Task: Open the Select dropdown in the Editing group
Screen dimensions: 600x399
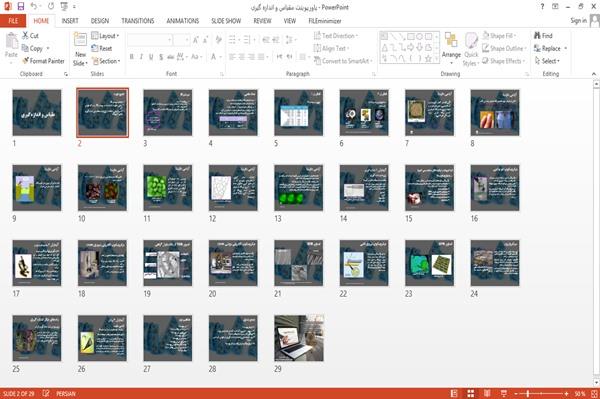Action: click(x=547, y=61)
